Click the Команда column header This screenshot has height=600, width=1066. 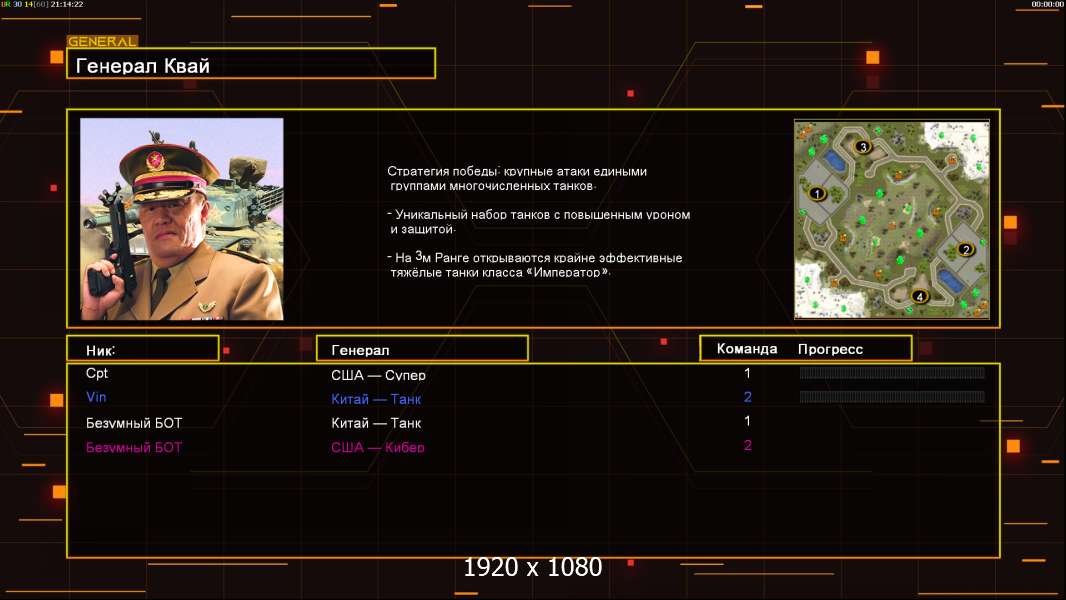(x=746, y=349)
